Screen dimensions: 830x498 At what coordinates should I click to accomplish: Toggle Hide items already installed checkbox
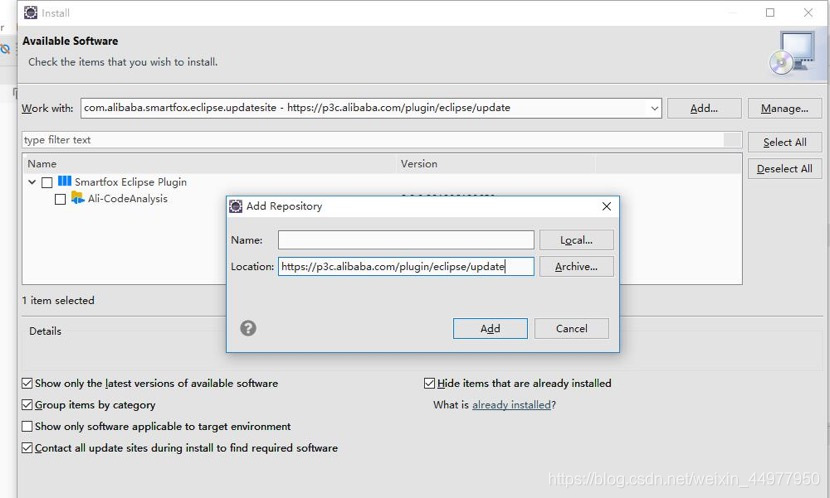tap(429, 383)
